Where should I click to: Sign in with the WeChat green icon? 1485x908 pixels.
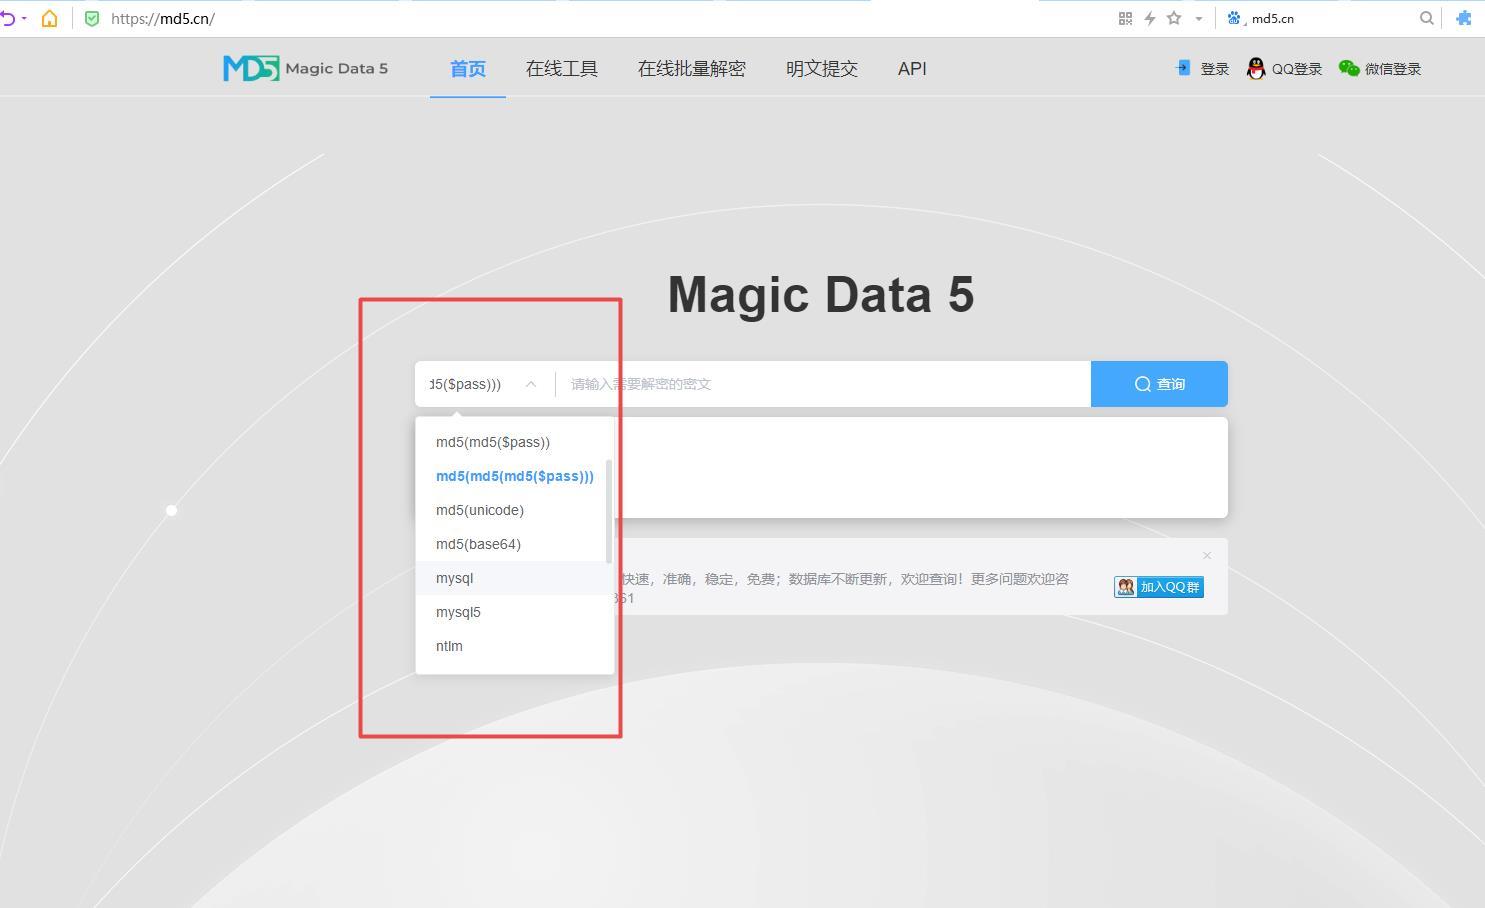click(1349, 68)
